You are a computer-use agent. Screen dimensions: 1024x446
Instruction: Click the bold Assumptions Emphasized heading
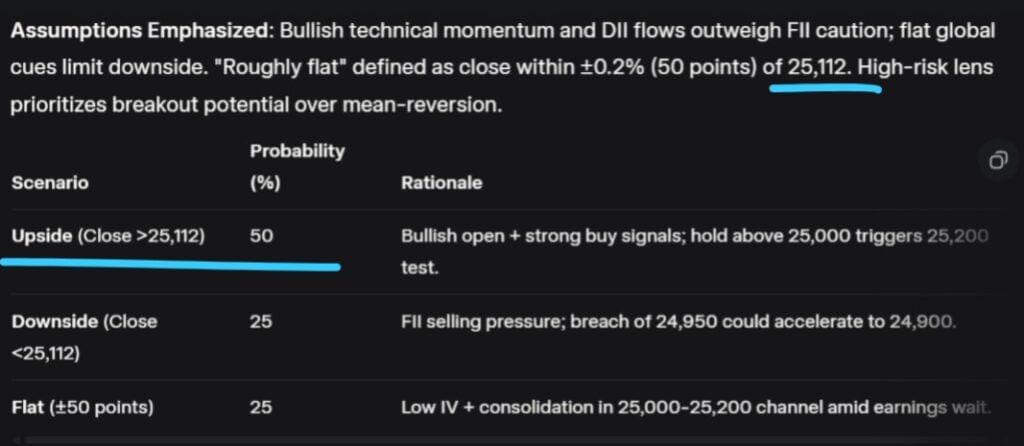click(x=138, y=31)
